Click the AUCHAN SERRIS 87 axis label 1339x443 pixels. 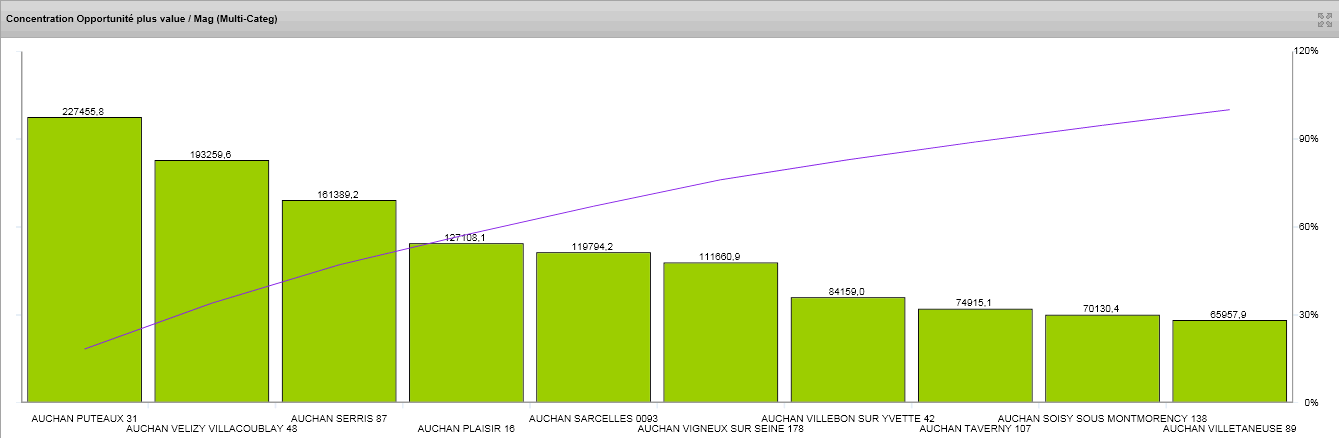[339, 418]
